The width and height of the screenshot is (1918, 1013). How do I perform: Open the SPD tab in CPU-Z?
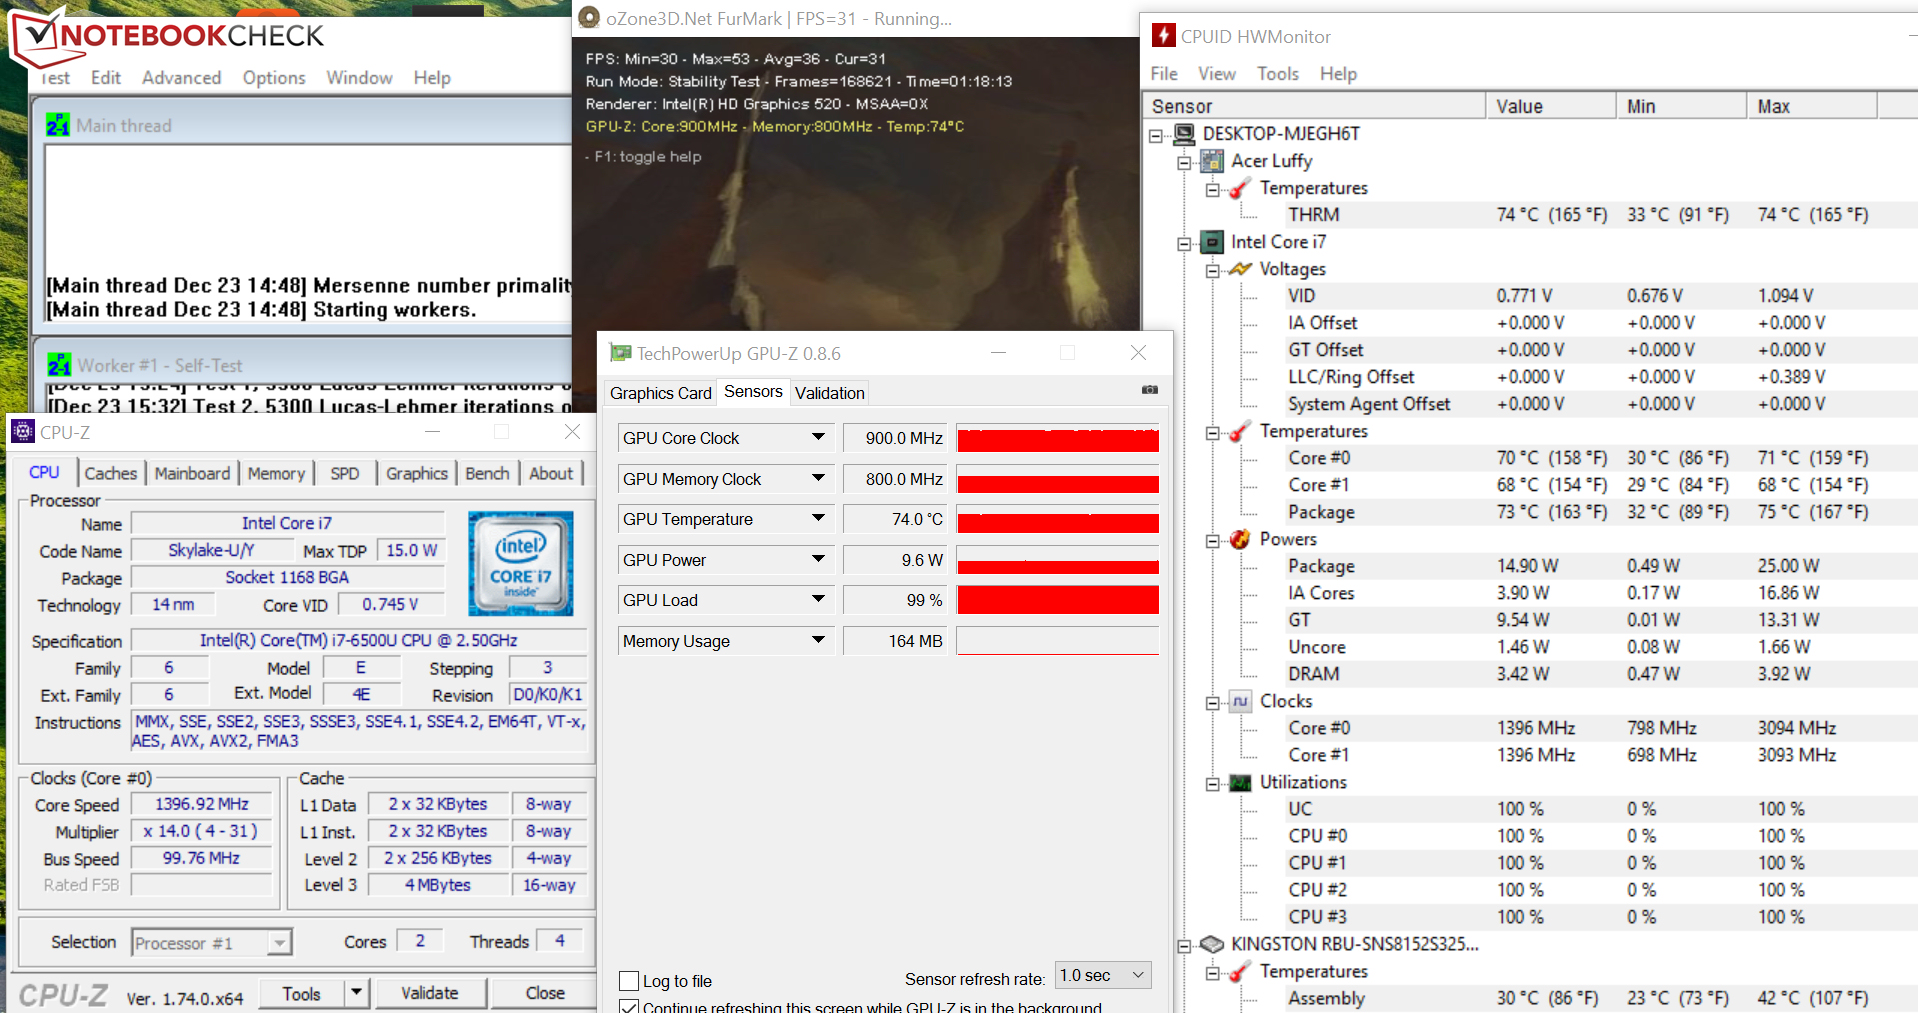(x=345, y=473)
